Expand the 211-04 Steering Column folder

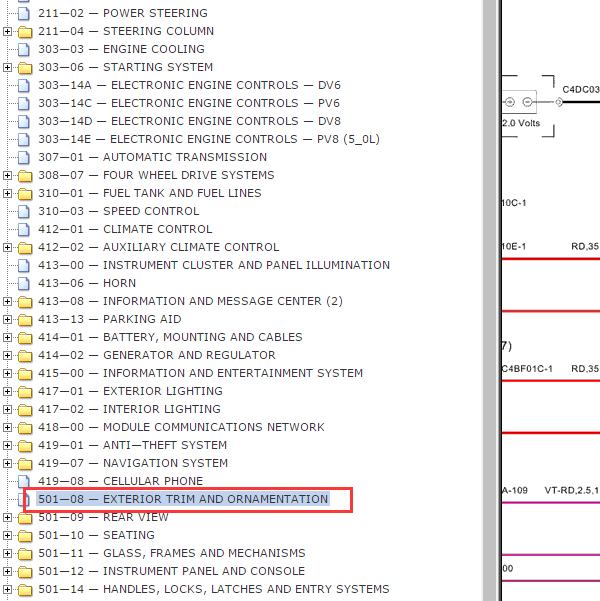pos(7,31)
